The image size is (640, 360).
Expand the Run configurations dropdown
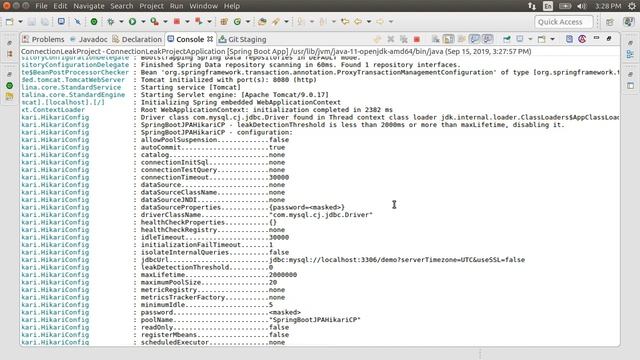click(143, 22)
